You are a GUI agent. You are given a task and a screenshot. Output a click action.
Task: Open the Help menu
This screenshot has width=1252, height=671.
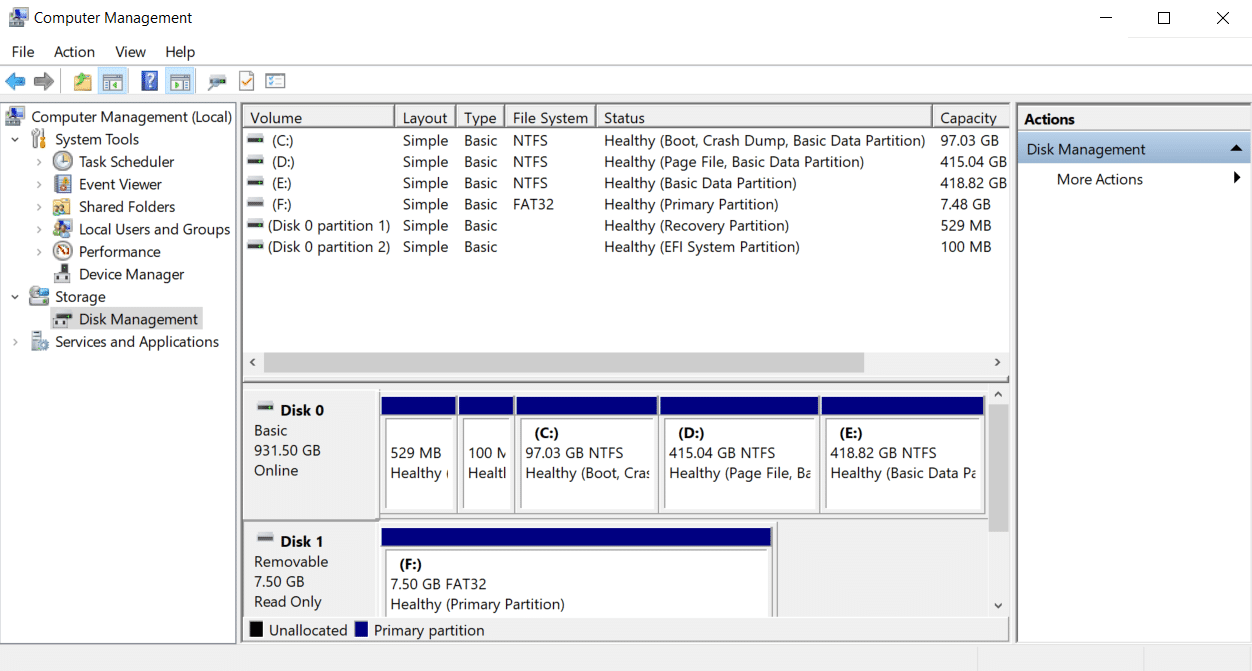coord(180,52)
